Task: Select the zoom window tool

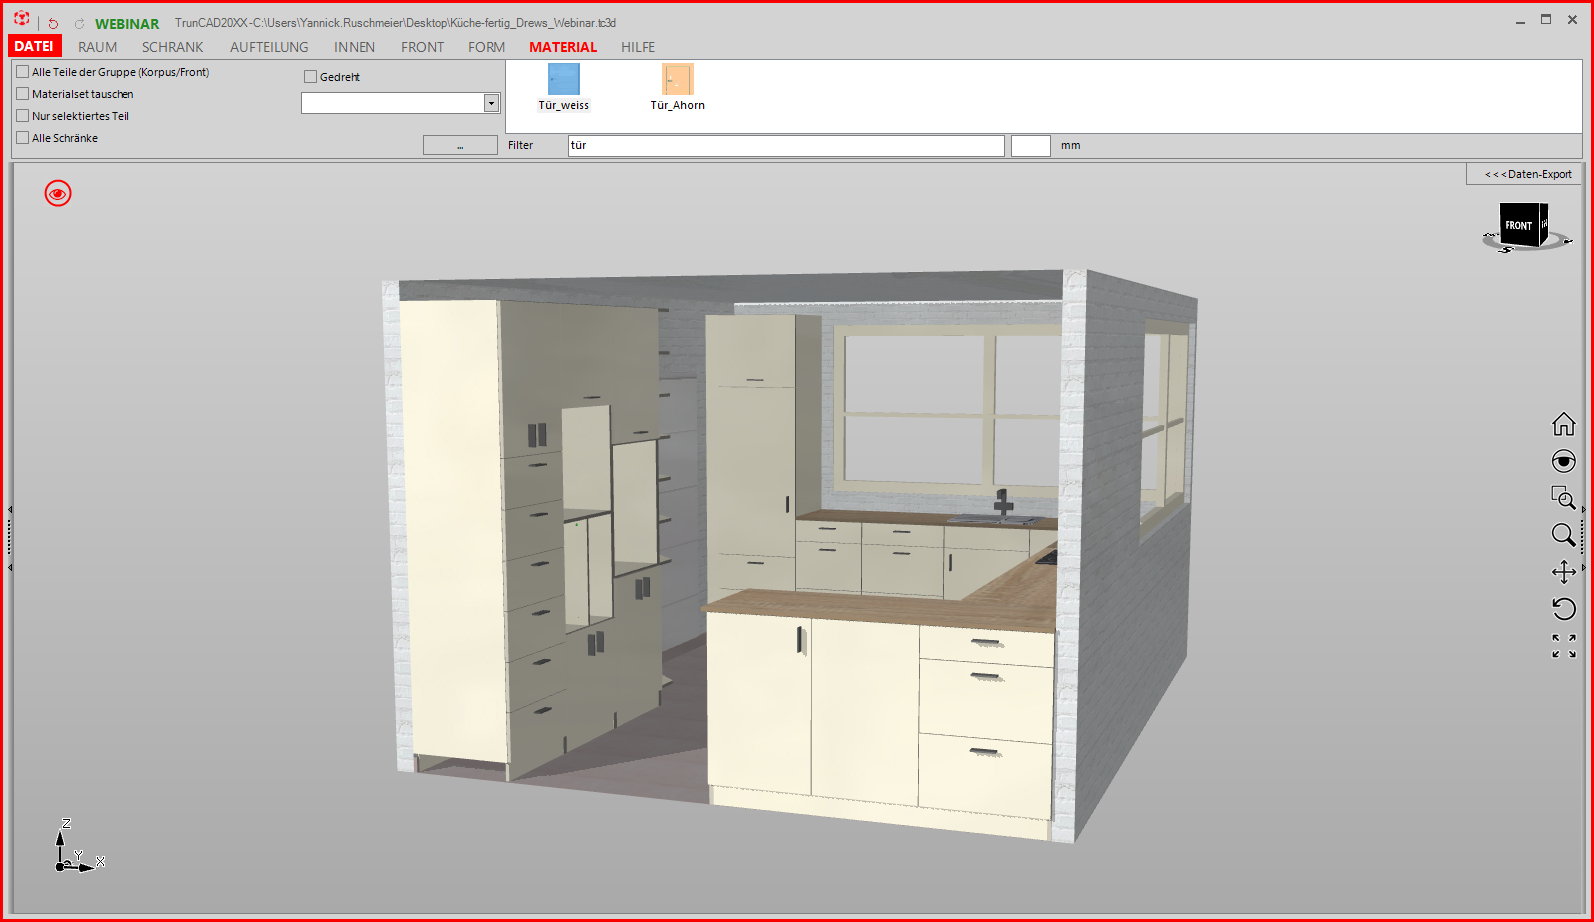Action: [x=1563, y=497]
